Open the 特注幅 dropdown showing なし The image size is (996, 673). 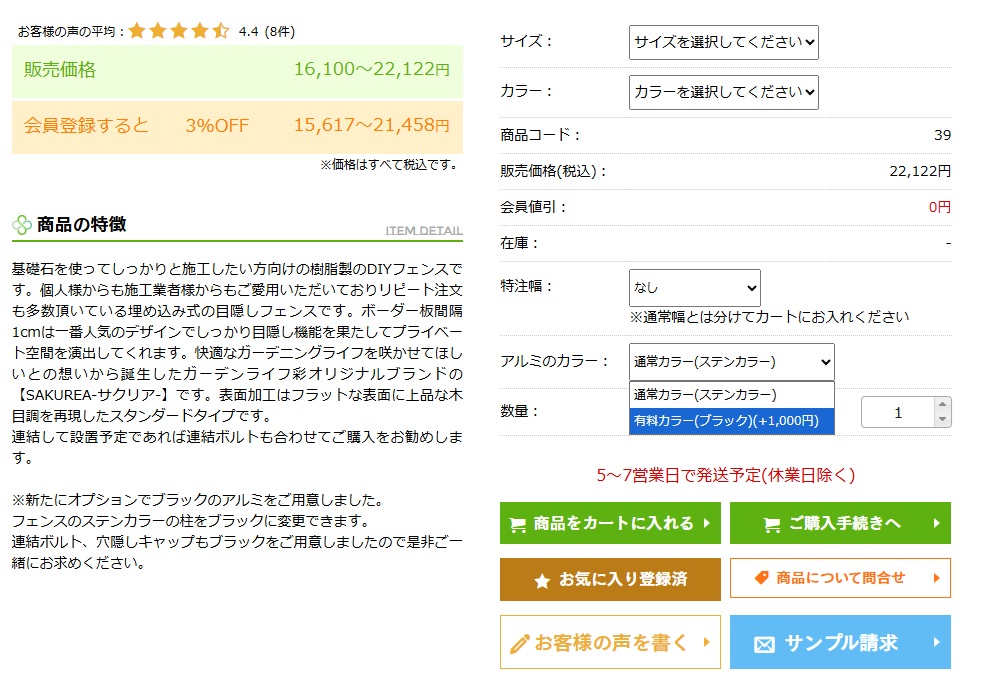(x=694, y=288)
